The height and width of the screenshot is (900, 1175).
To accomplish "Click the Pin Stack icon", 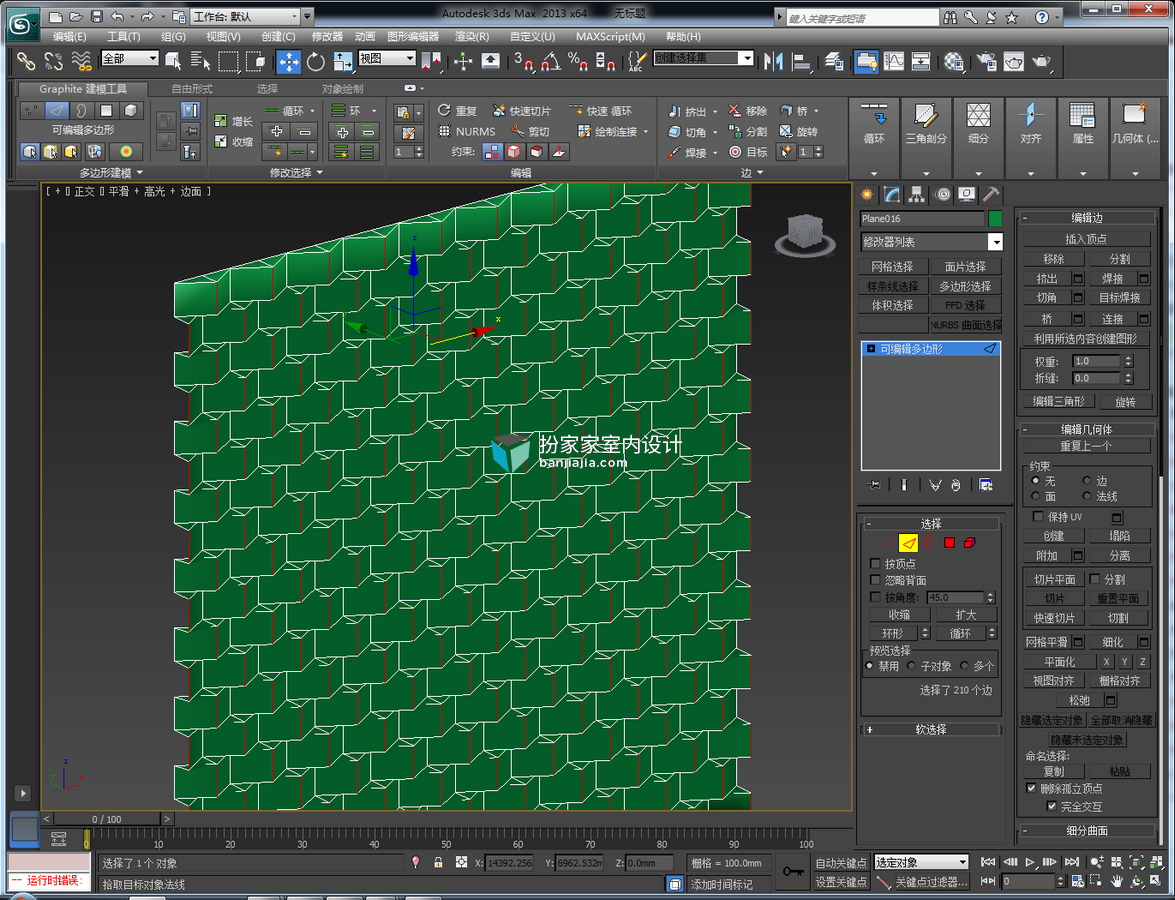I will pyautogui.click(x=874, y=485).
